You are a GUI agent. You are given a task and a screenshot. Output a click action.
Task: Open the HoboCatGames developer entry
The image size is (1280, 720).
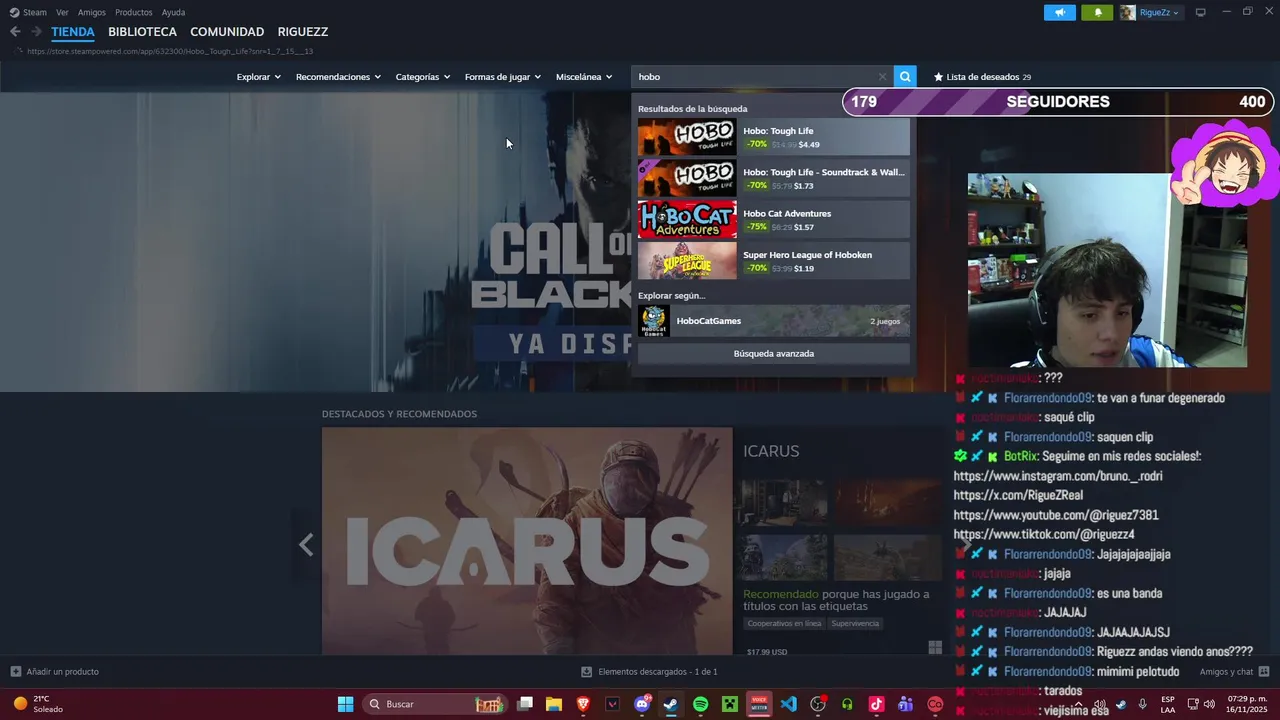coord(774,321)
